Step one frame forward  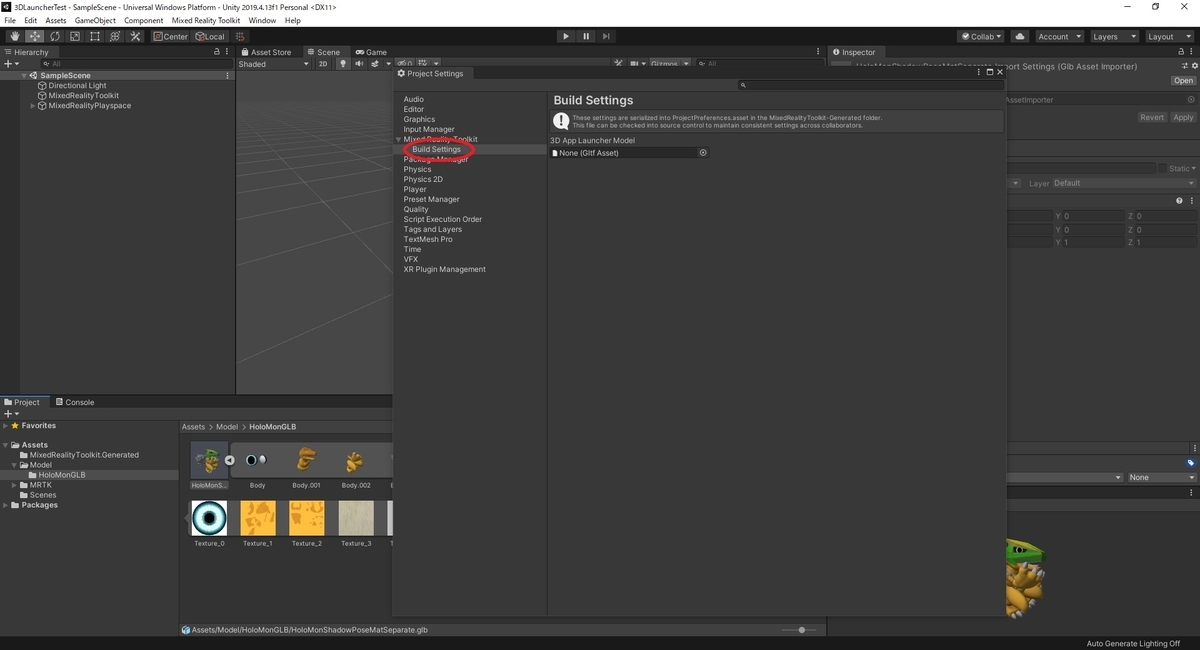click(606, 36)
